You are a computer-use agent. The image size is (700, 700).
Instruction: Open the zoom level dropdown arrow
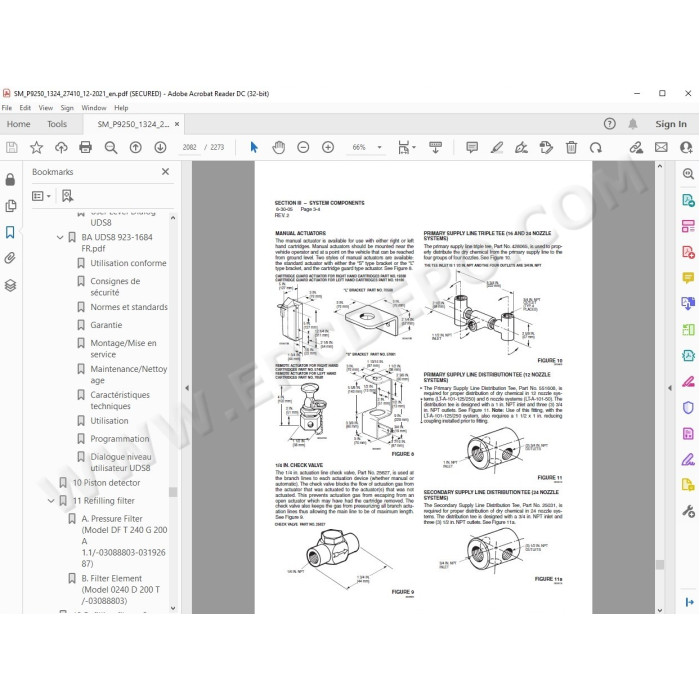click(x=379, y=147)
